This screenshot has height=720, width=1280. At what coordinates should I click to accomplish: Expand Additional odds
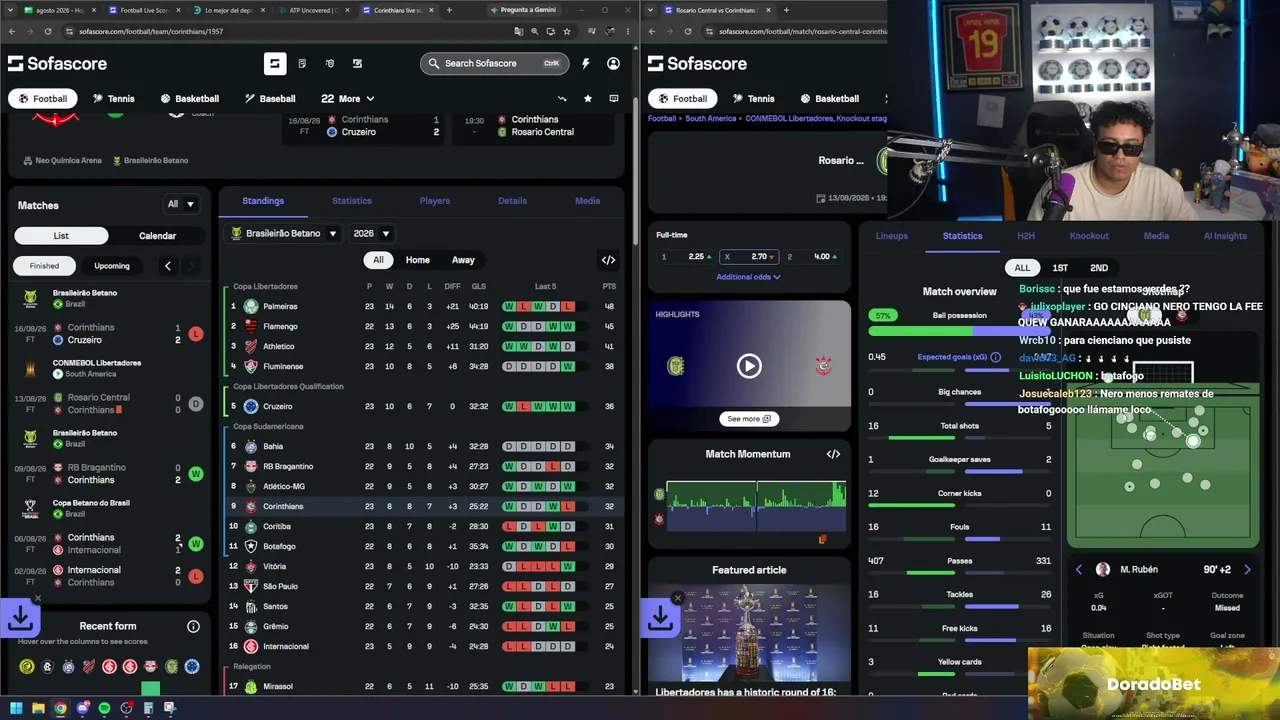[x=748, y=277]
